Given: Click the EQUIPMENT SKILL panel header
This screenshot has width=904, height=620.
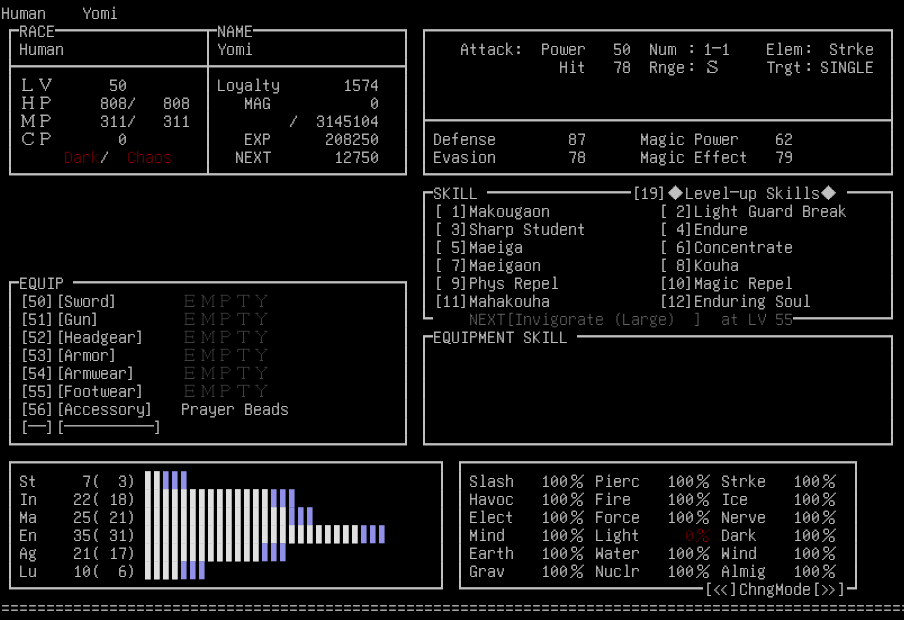Looking at the screenshot, I should point(500,337).
